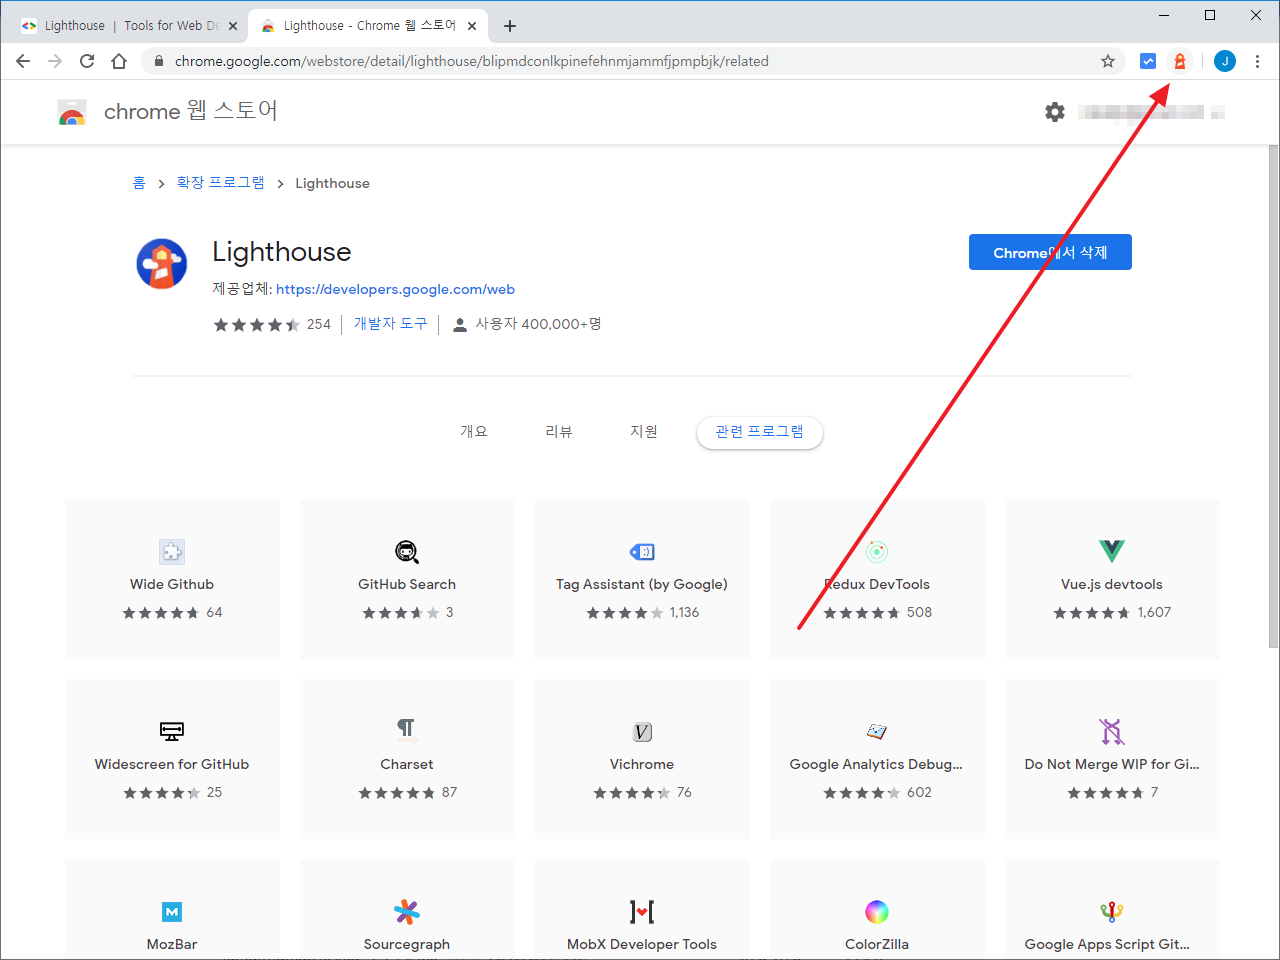This screenshot has height=960, width=1280.
Task: Open Google Analytics Debugger icon
Action: coord(877,731)
